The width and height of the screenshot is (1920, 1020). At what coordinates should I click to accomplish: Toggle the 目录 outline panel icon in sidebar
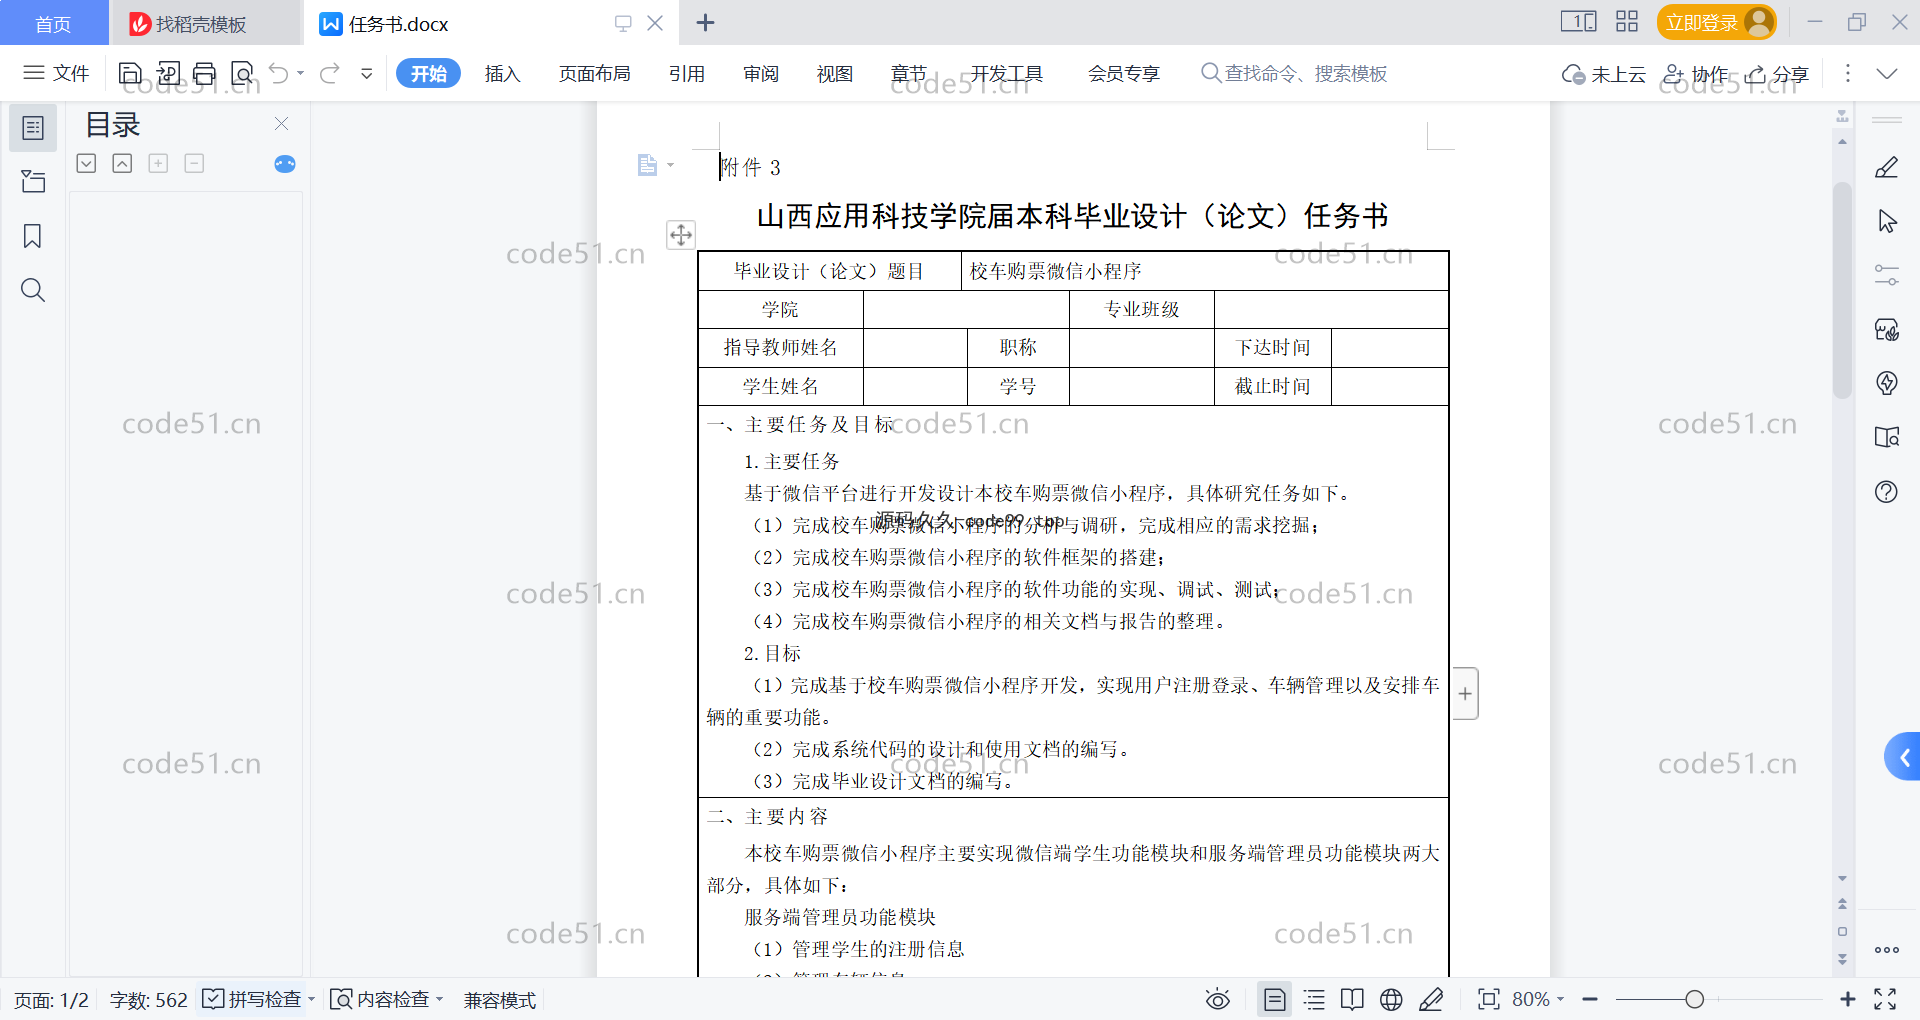[33, 128]
